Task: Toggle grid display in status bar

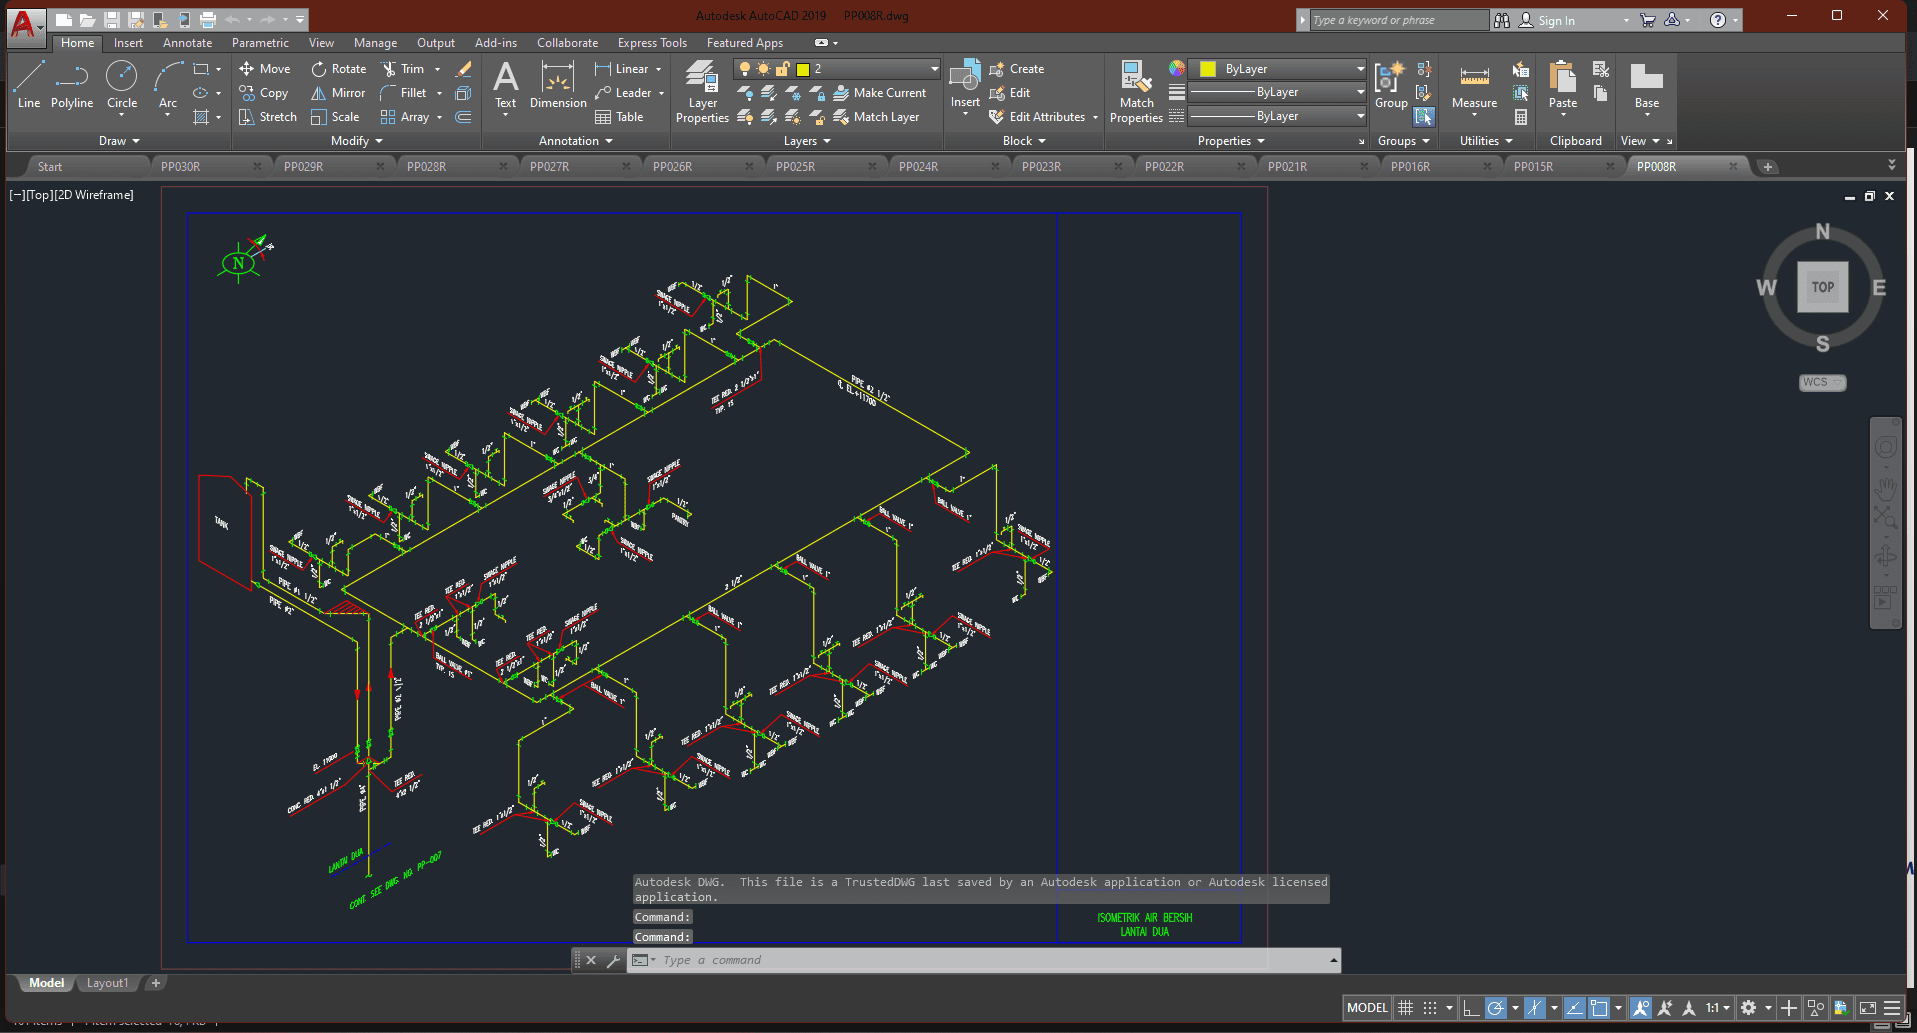Action: click(x=1405, y=1008)
